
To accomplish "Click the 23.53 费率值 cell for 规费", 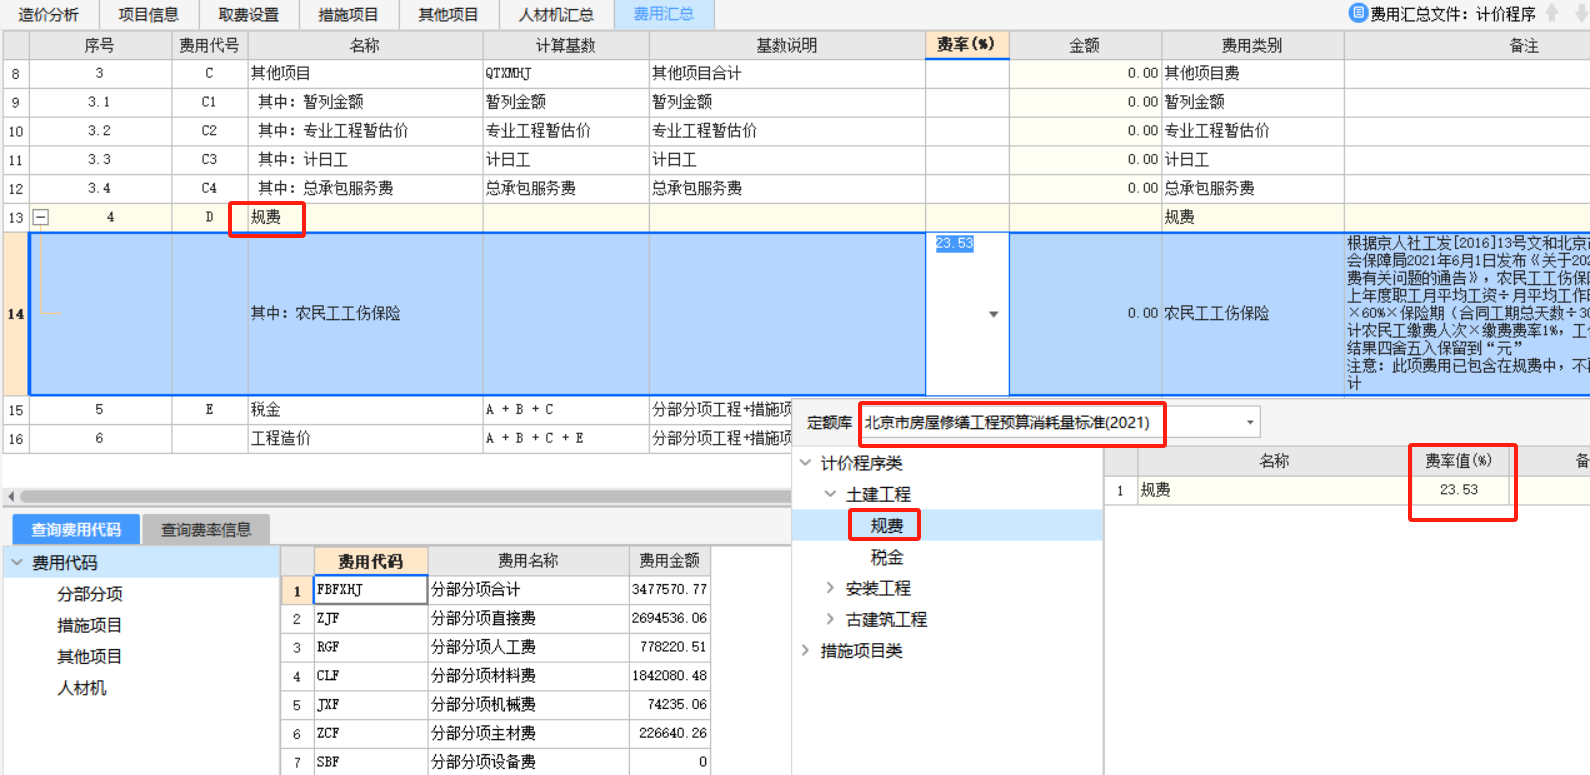I will pos(1458,490).
